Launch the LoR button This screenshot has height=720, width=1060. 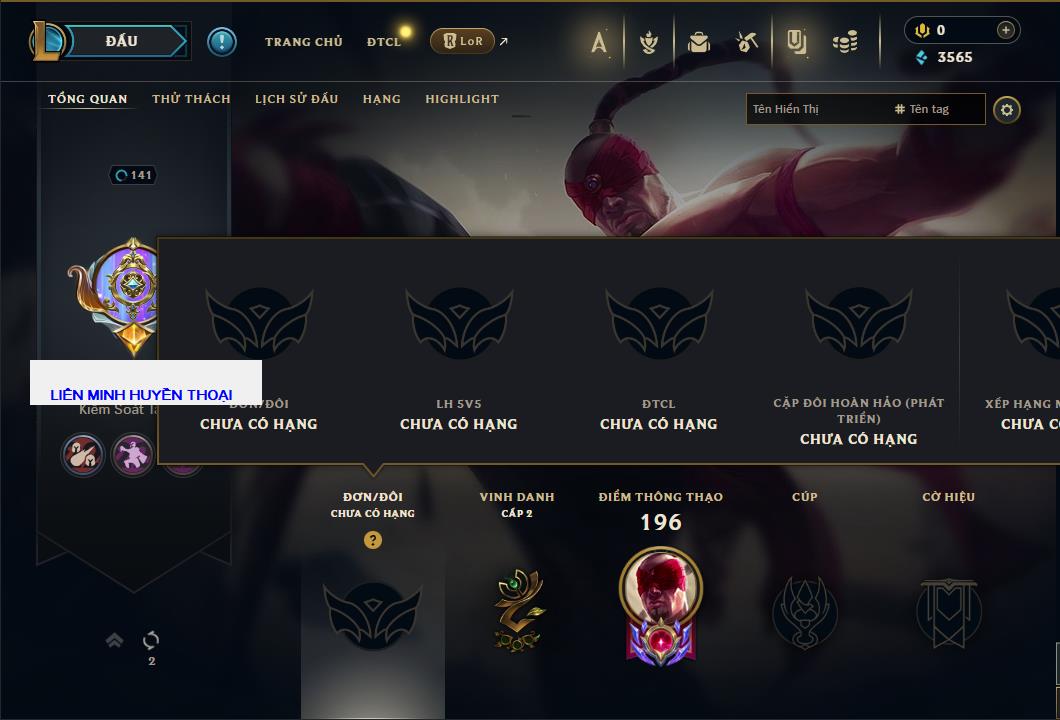462,41
